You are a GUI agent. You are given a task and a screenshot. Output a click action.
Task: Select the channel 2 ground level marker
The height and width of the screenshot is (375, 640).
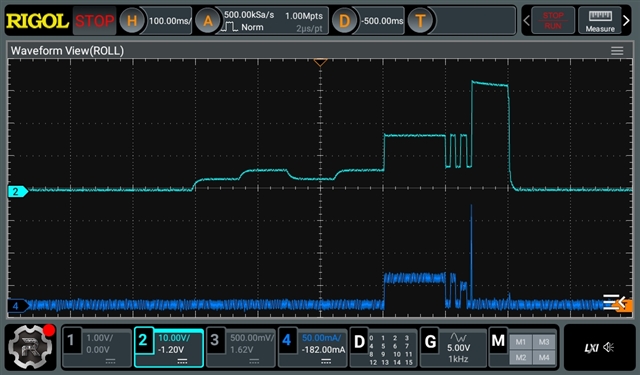pos(18,191)
